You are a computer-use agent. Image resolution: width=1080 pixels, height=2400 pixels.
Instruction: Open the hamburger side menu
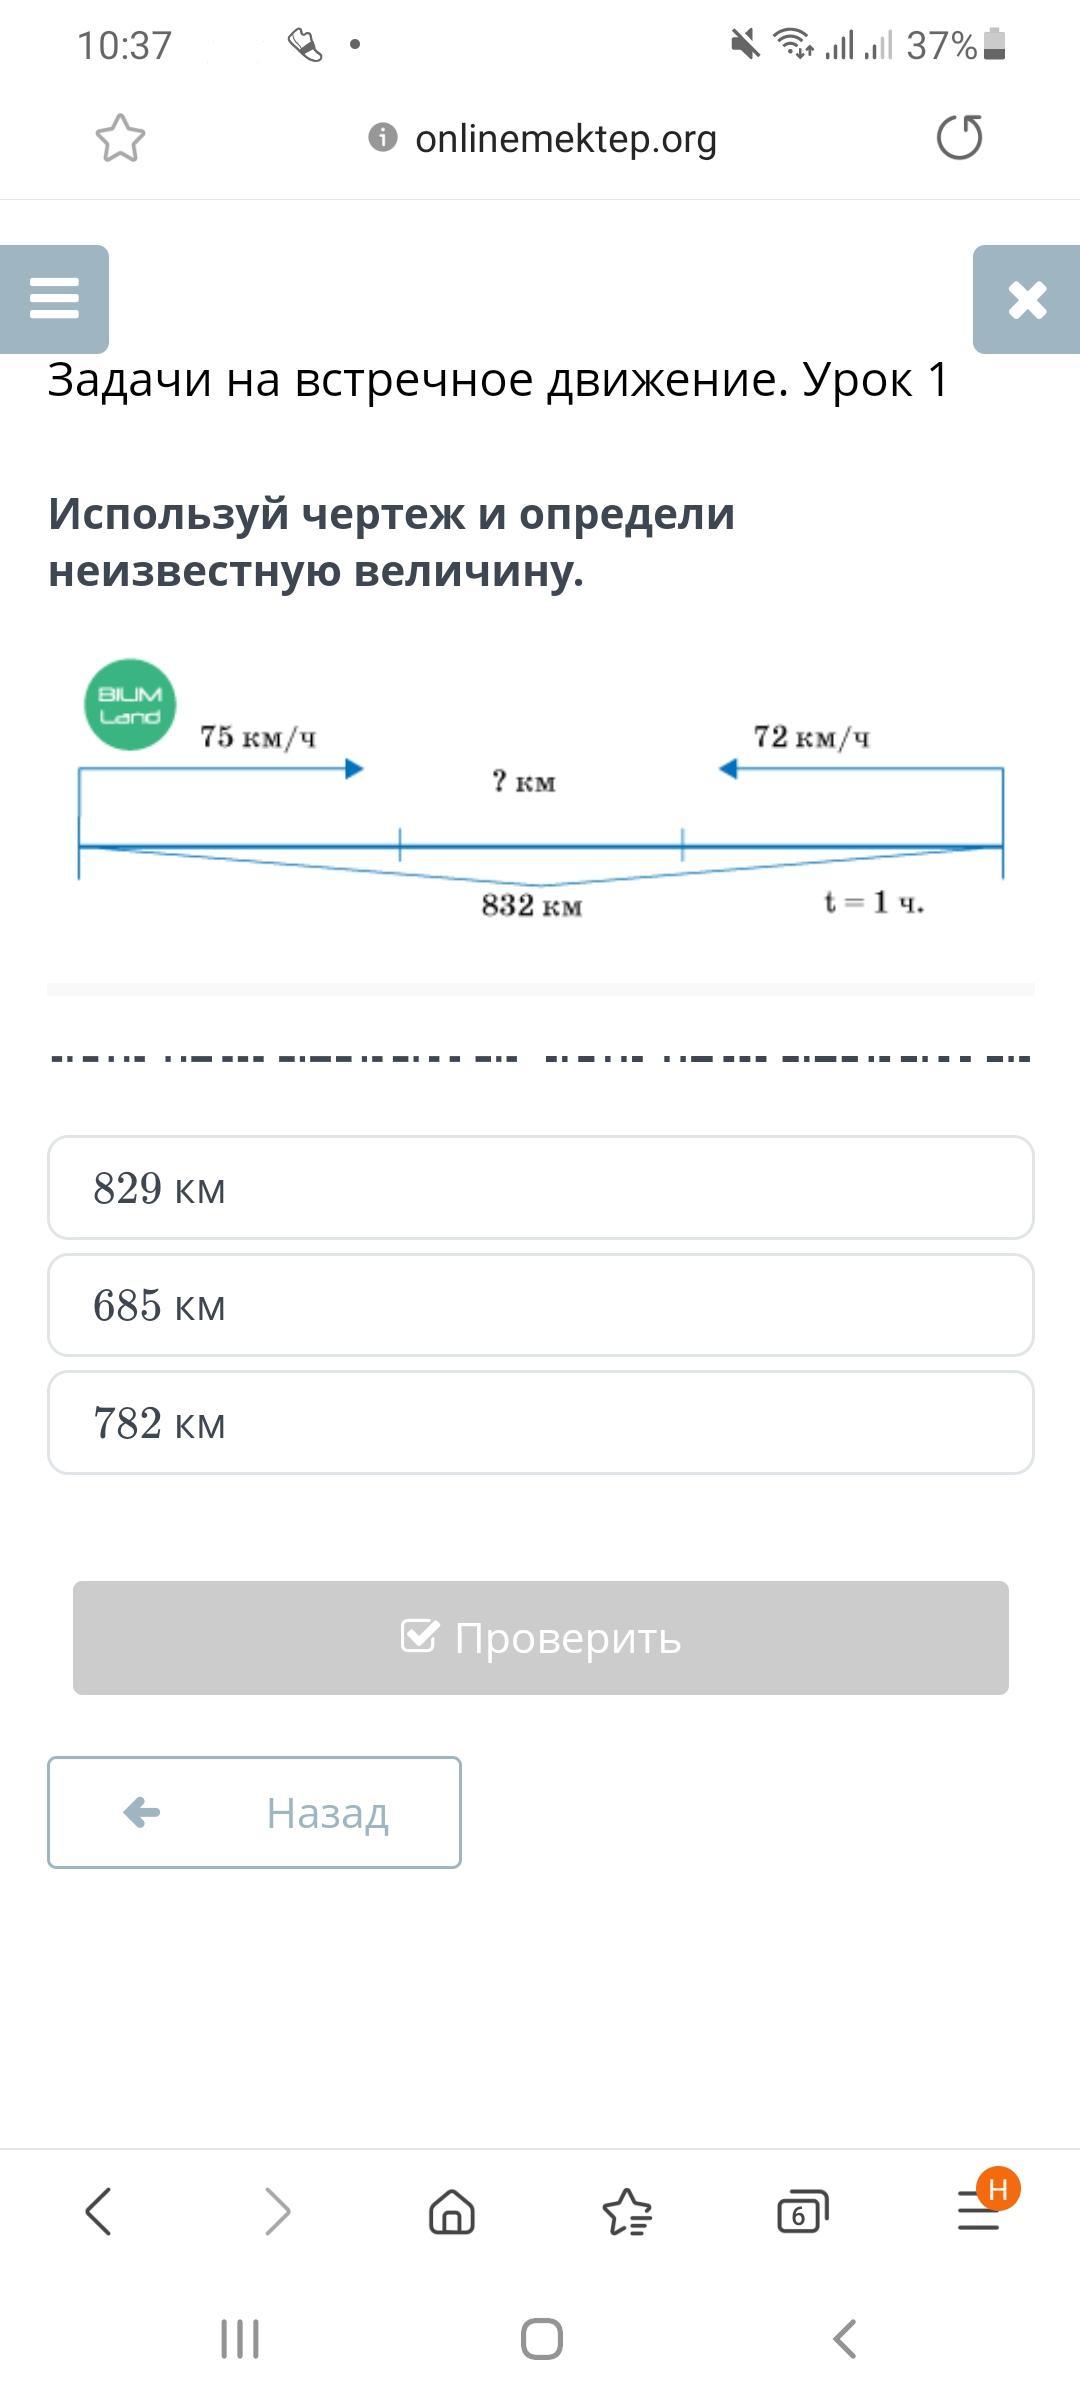[54, 298]
